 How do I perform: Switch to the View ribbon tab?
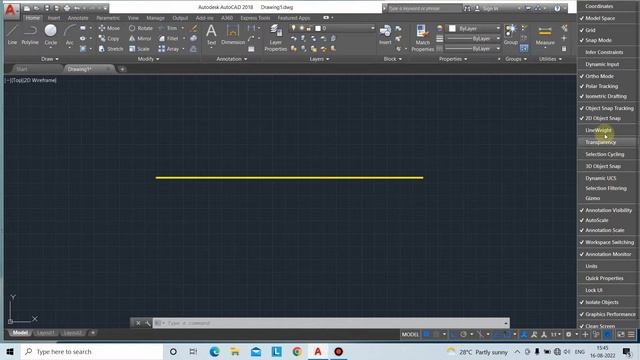pyautogui.click(x=133, y=18)
